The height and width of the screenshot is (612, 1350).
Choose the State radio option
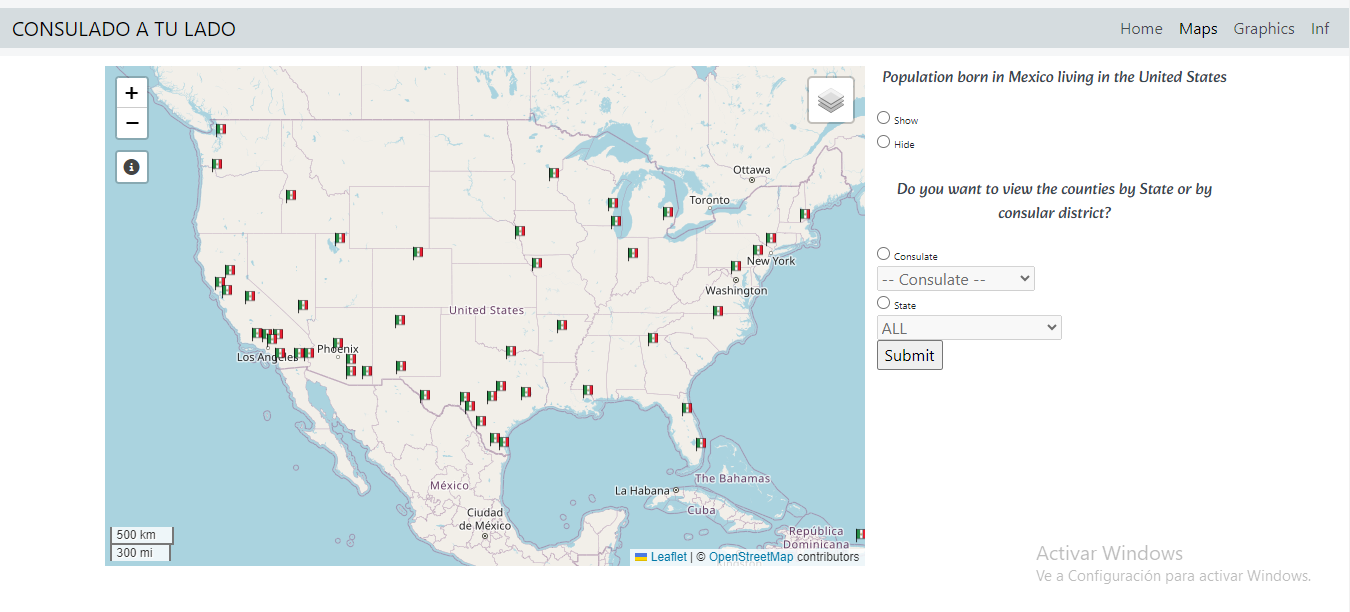pyautogui.click(x=884, y=303)
